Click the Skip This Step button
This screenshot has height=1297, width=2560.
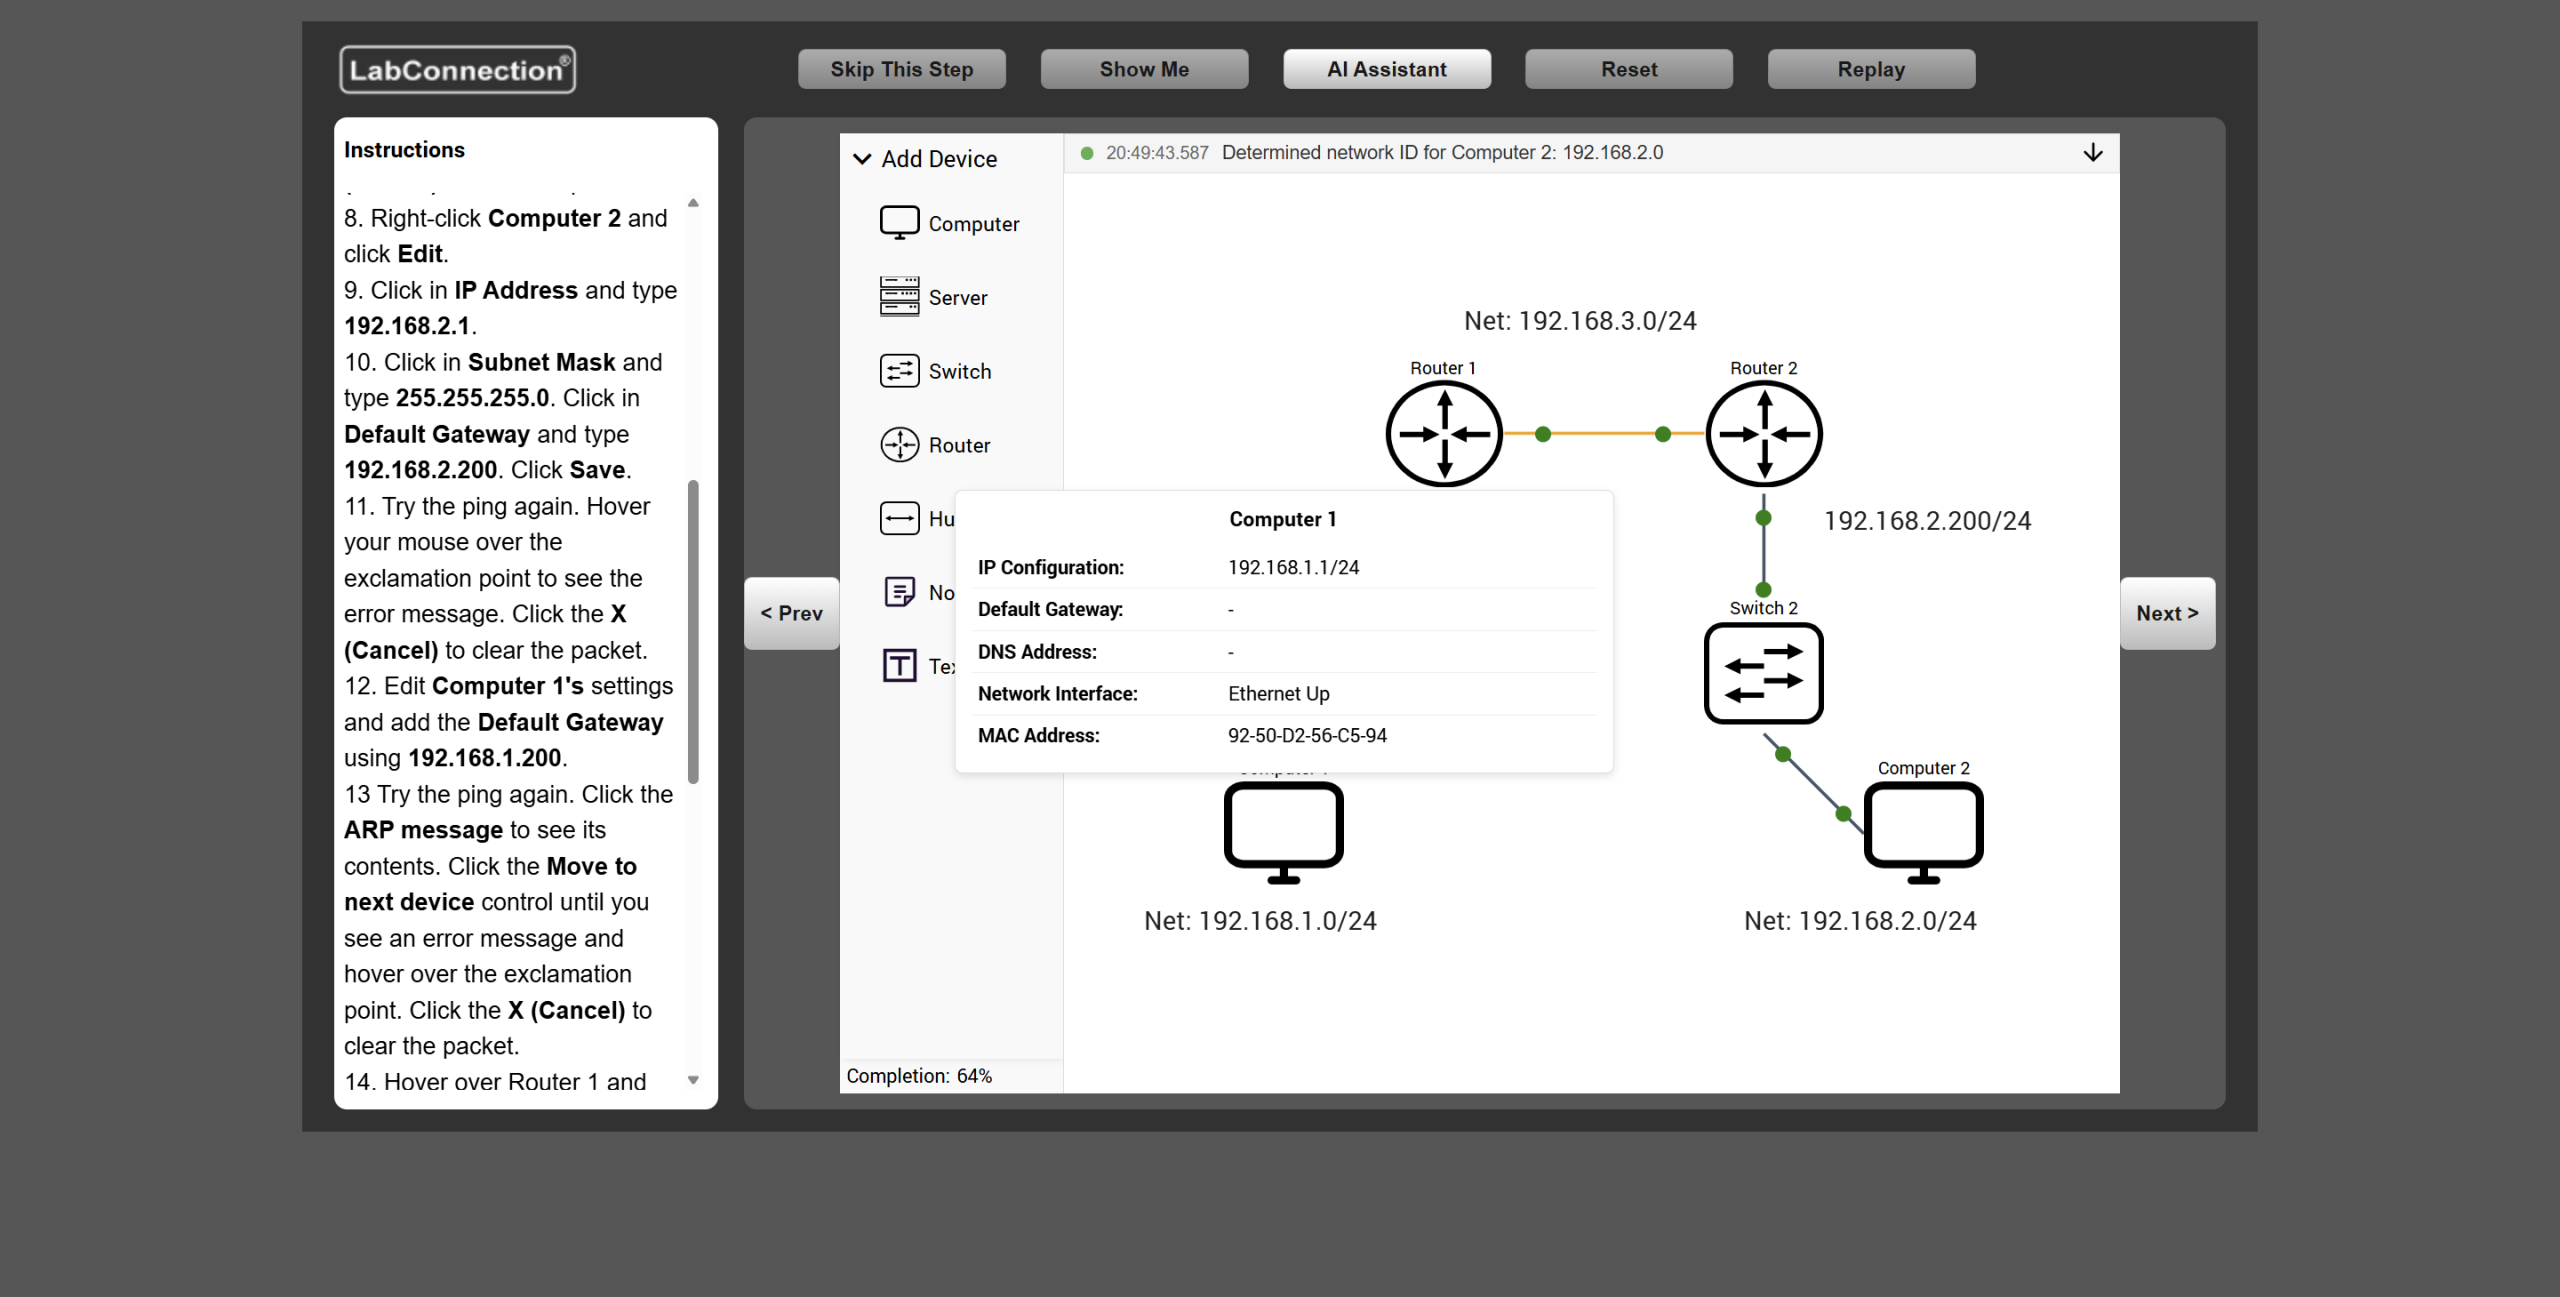click(x=901, y=69)
